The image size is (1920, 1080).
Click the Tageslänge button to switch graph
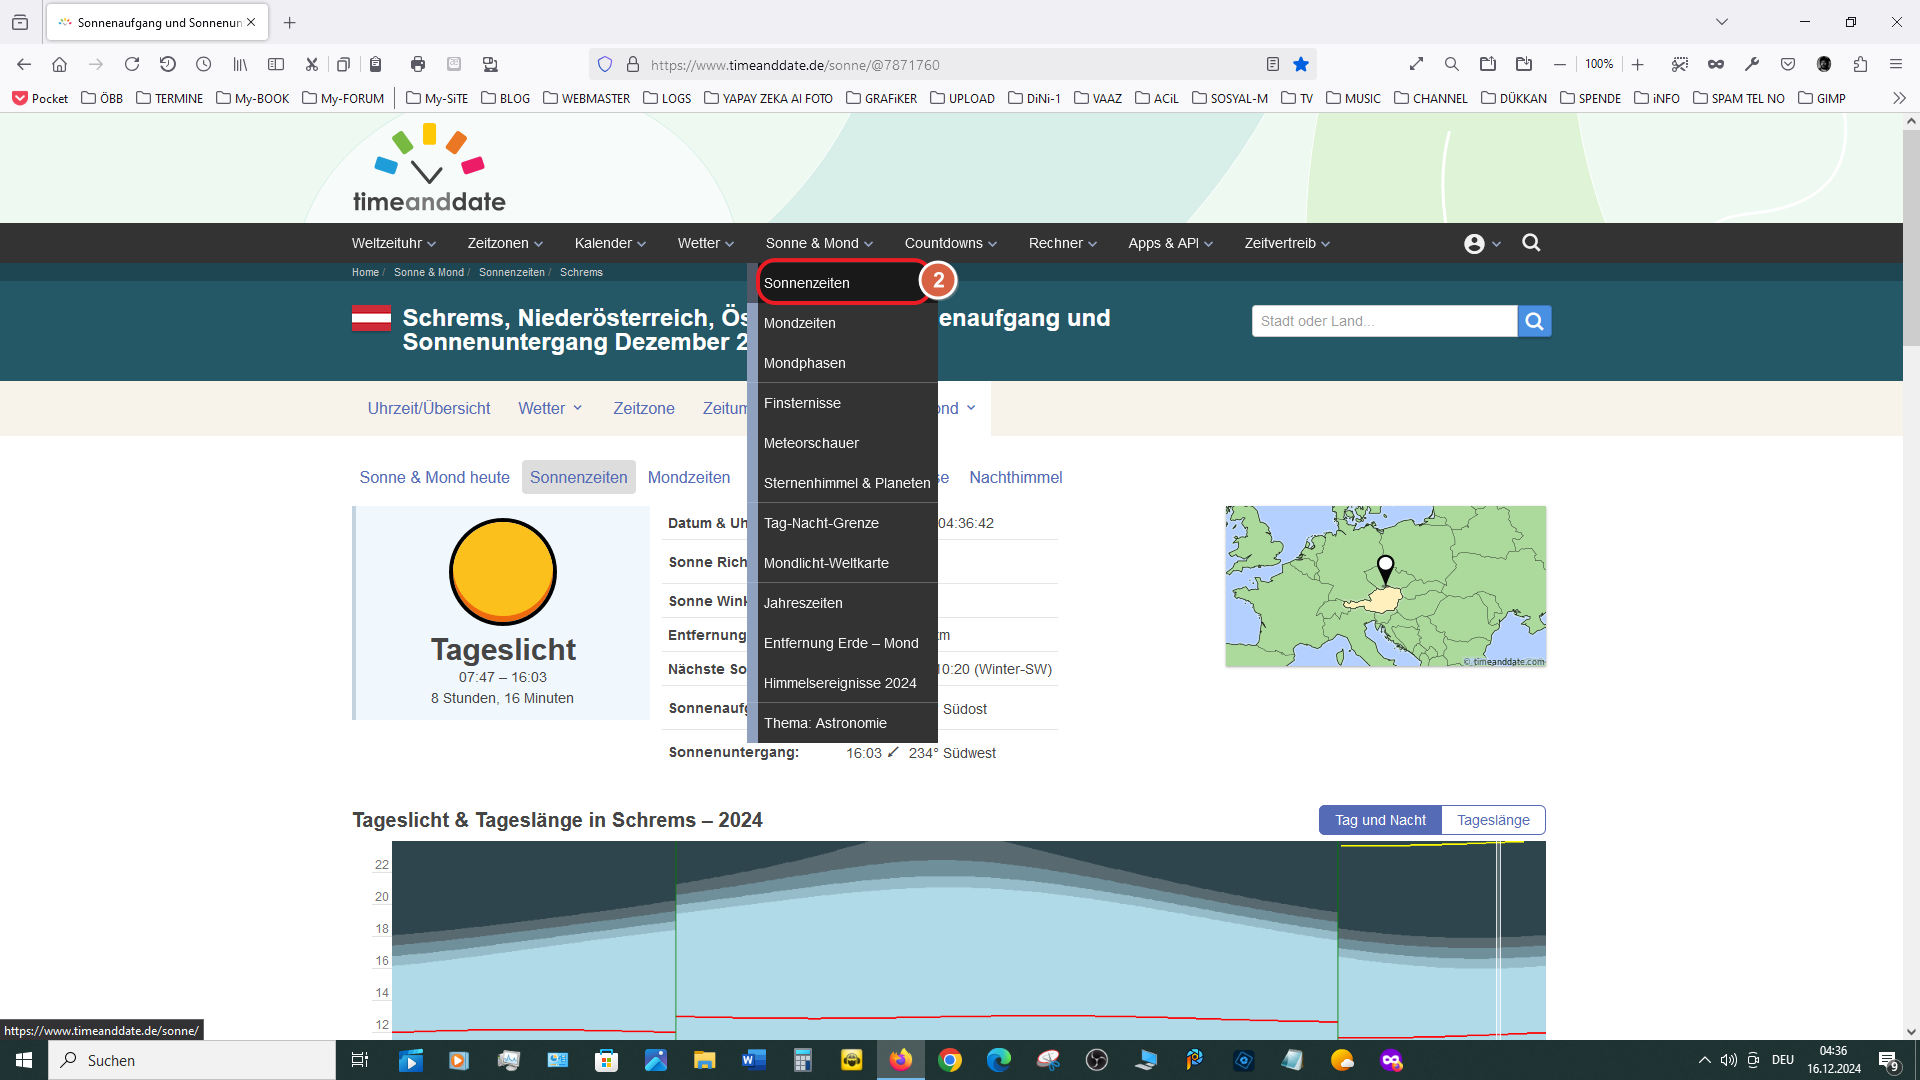click(1493, 819)
